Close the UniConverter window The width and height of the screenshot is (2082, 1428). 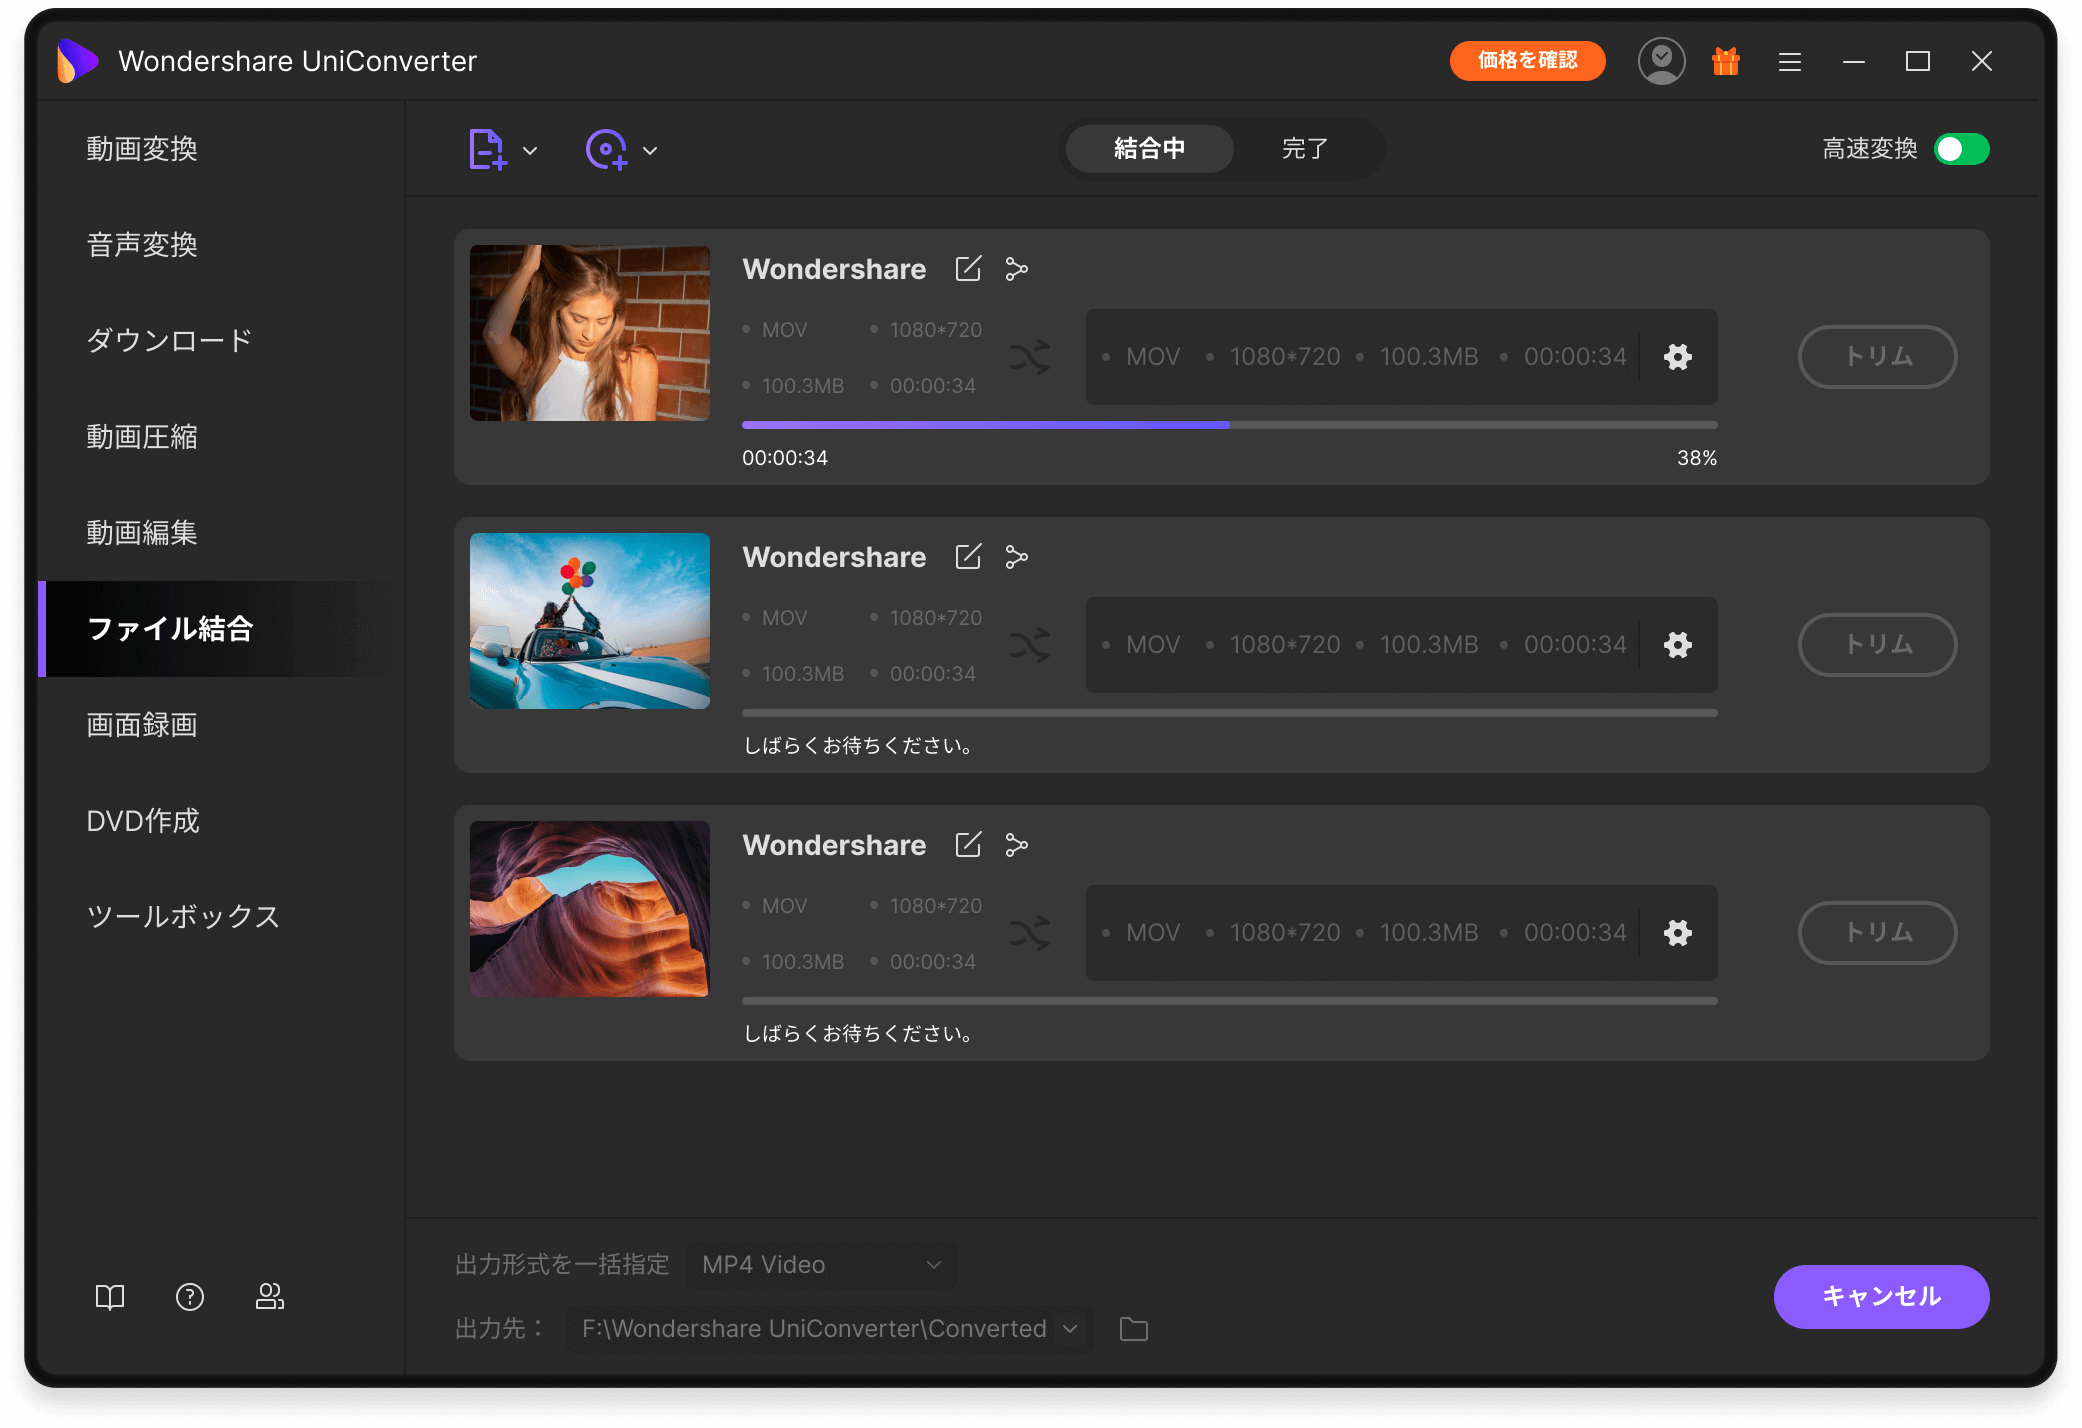coord(1981,62)
